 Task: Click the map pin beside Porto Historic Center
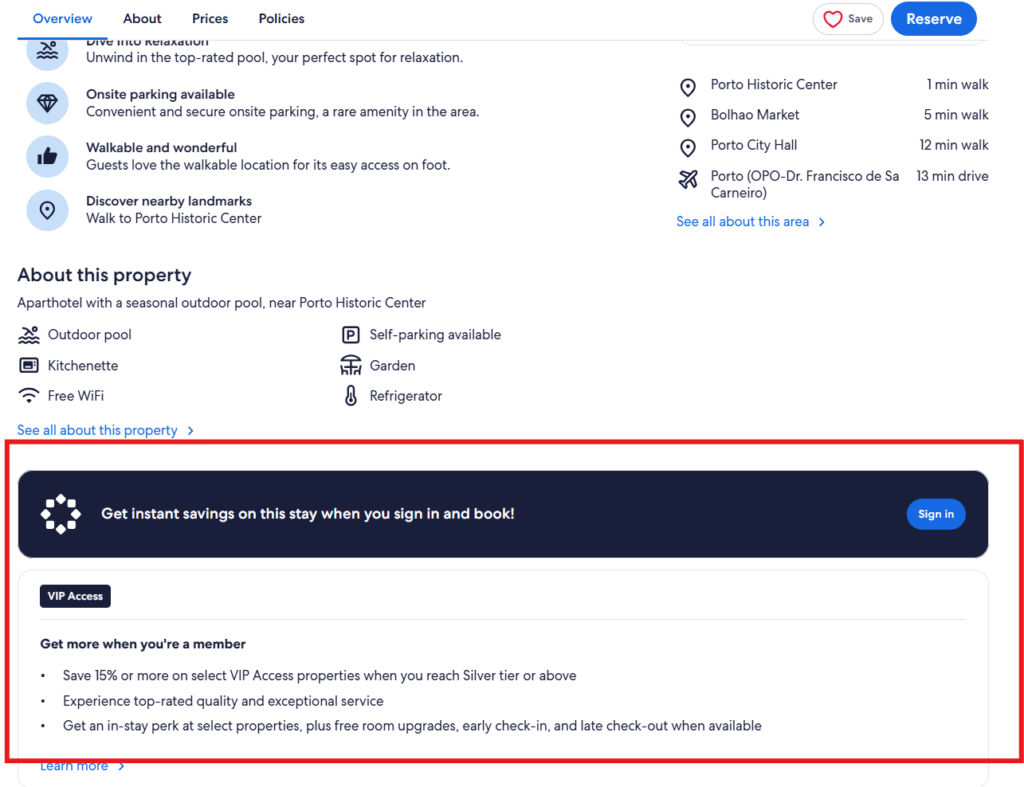click(x=687, y=87)
